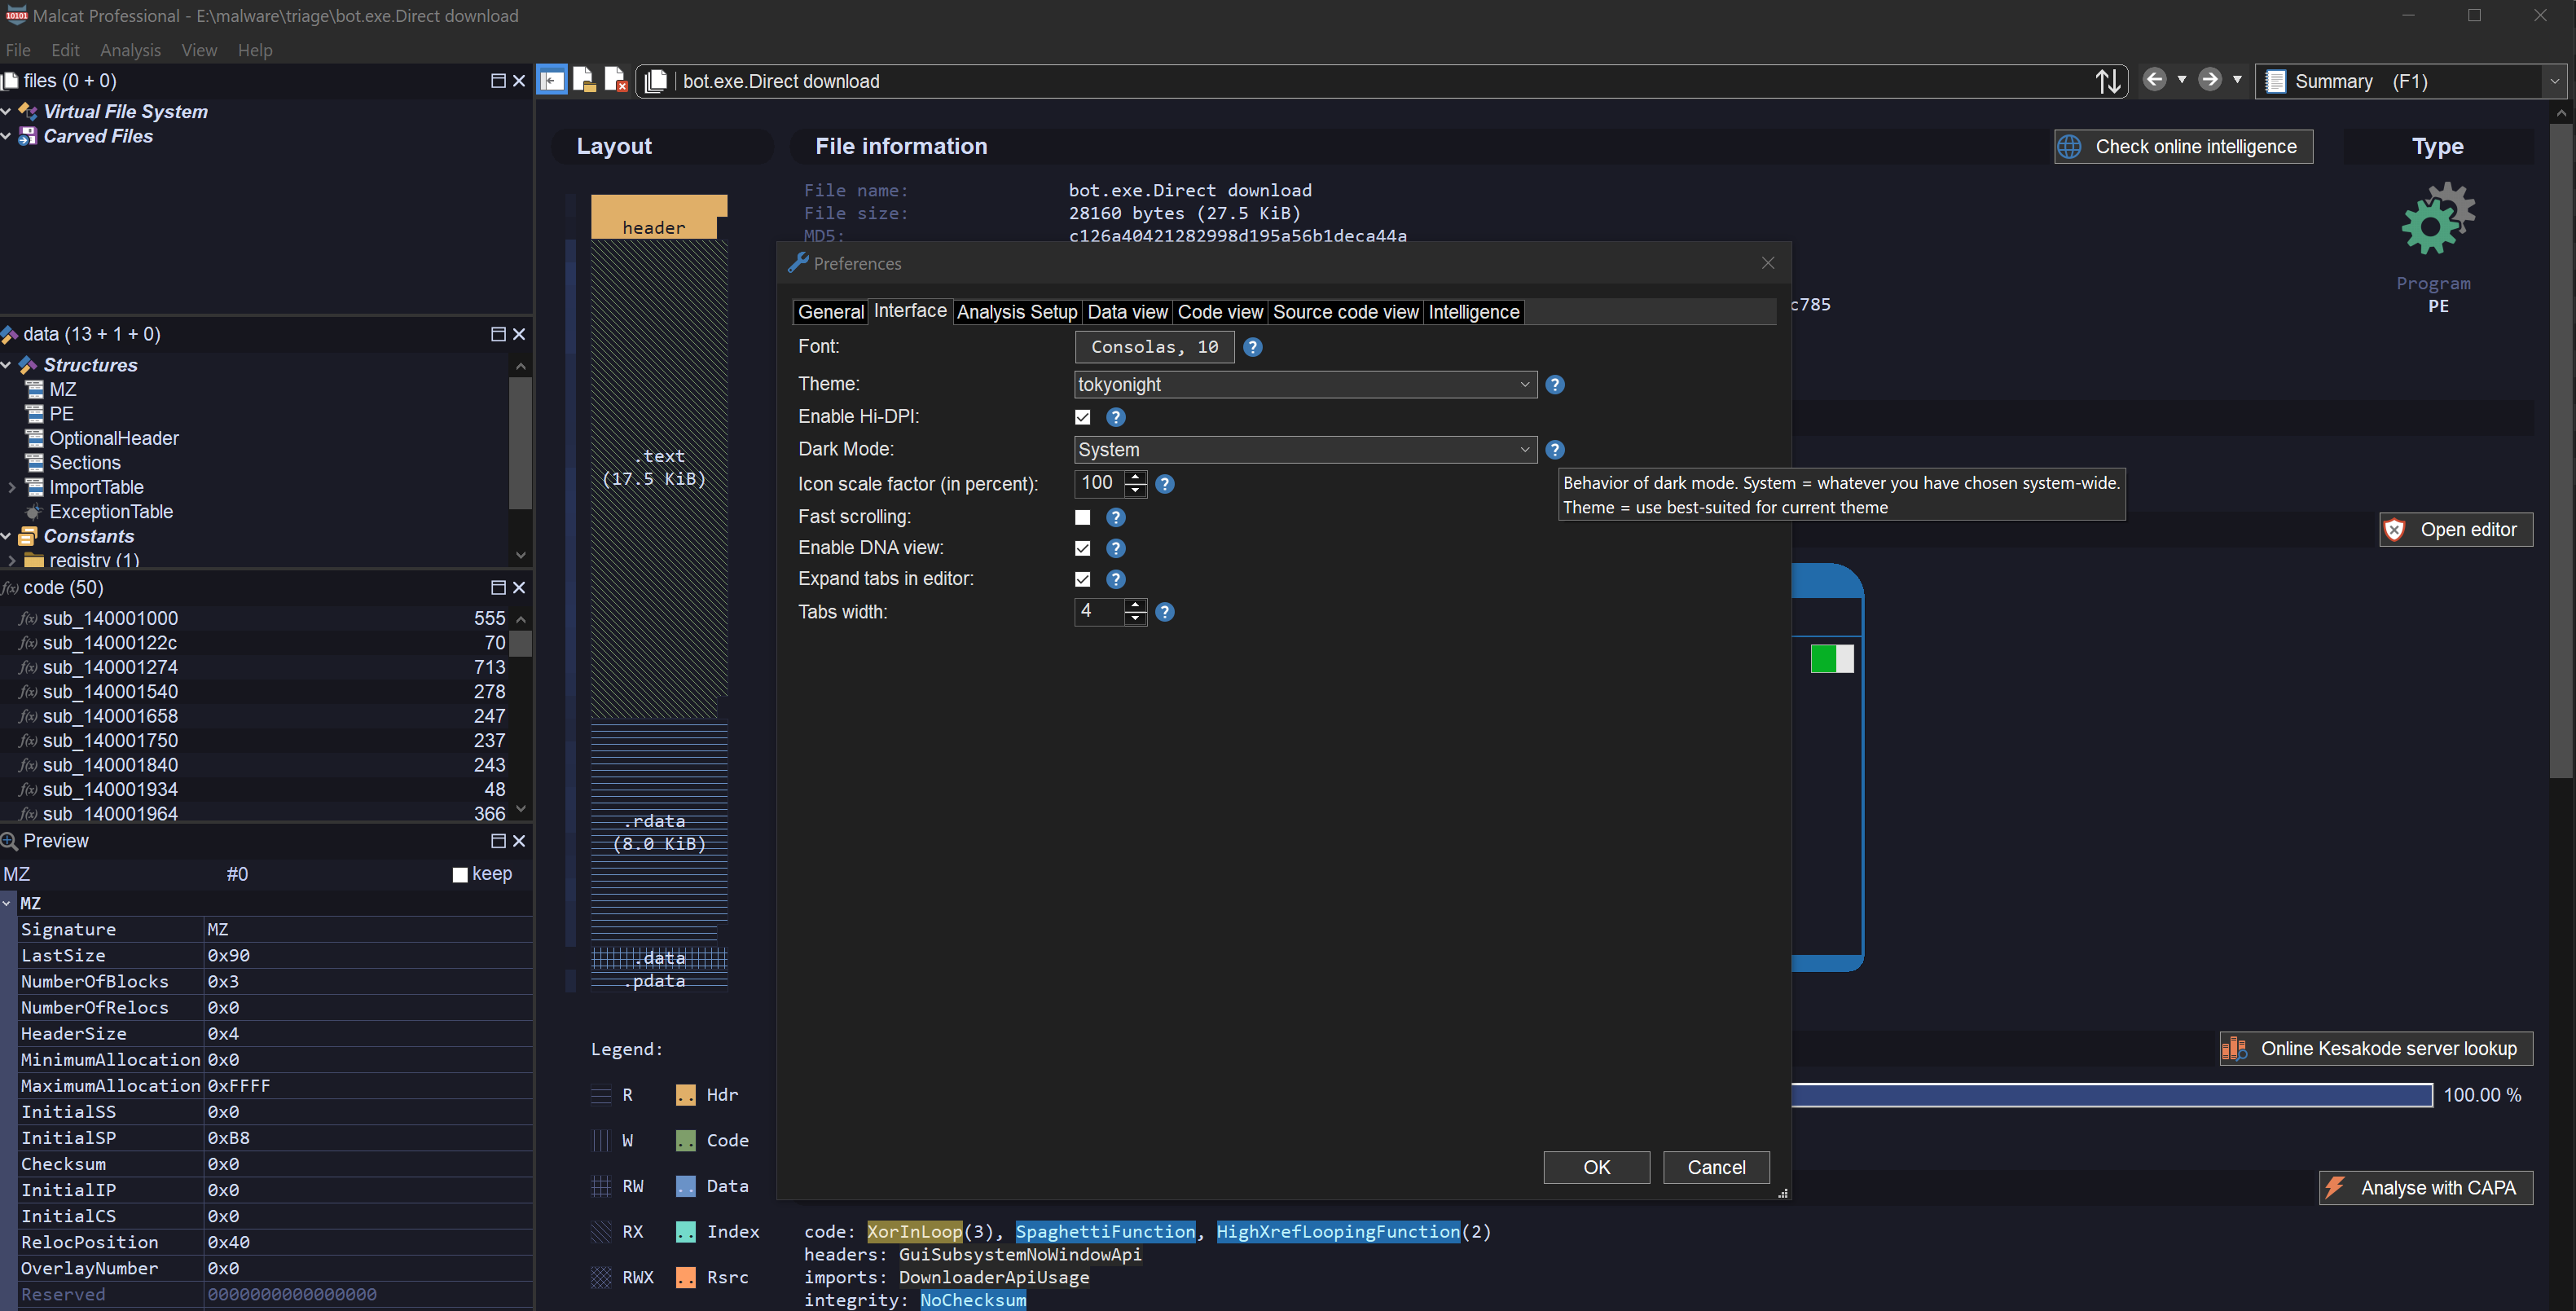Image resolution: width=2576 pixels, height=1311 pixels.
Task: Open a file using the open-folder toolbar icon
Action: 585,80
